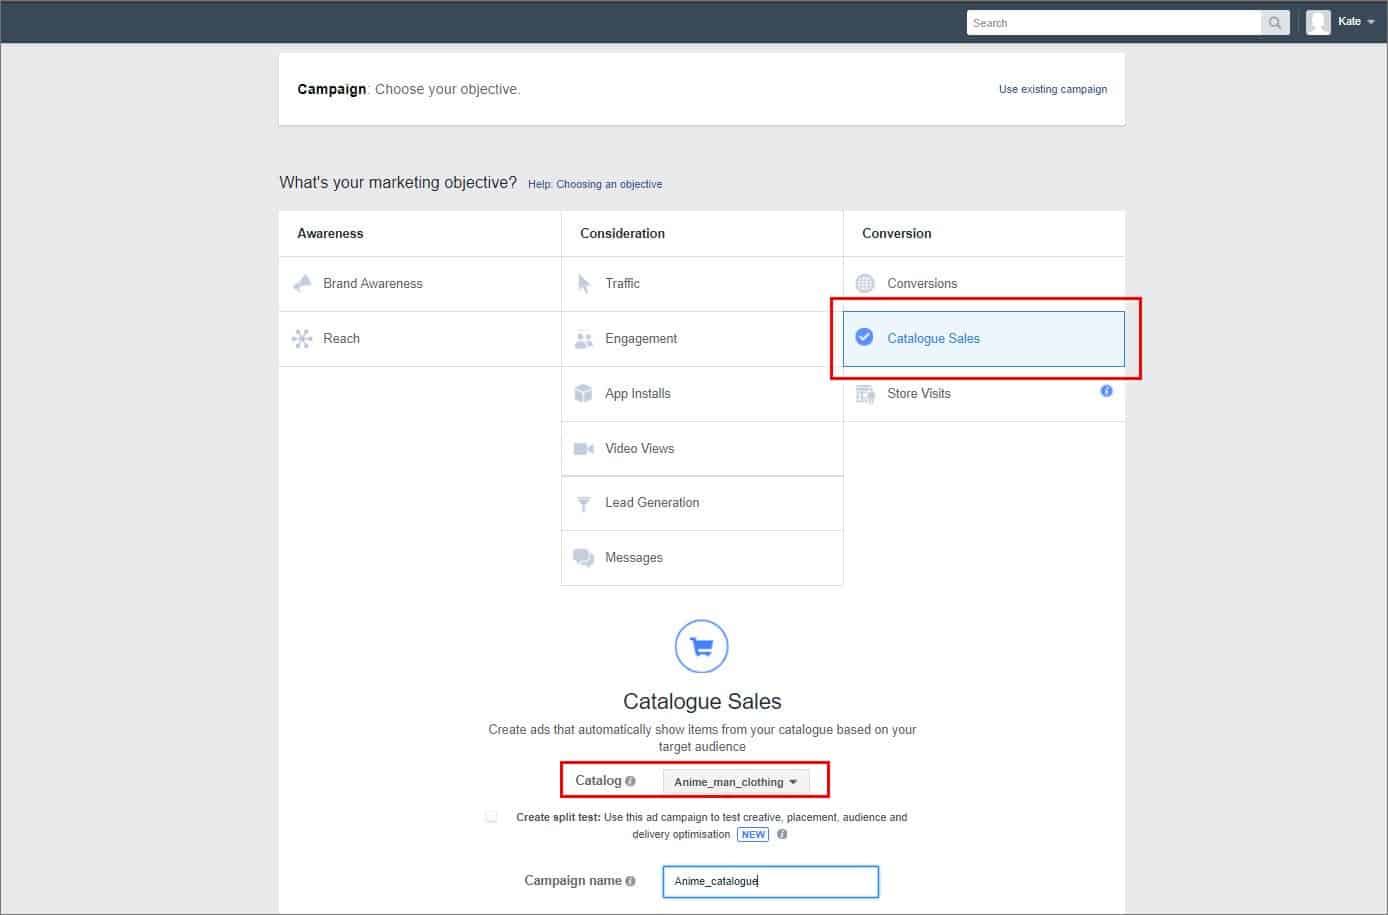Select the Video Views camera icon

[x=584, y=448]
